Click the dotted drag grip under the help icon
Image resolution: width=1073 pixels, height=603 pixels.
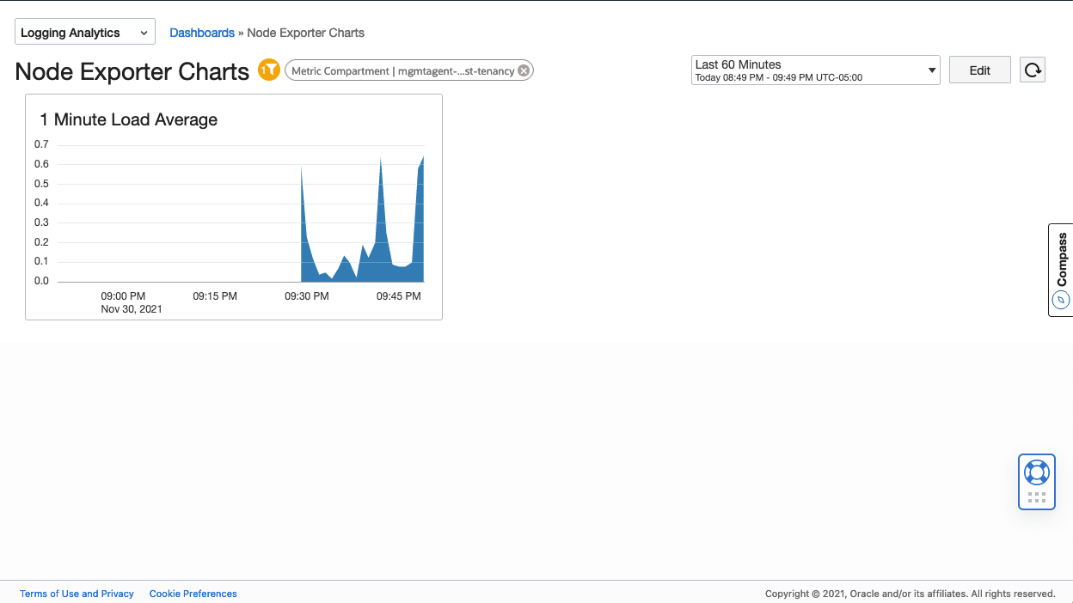1037,498
